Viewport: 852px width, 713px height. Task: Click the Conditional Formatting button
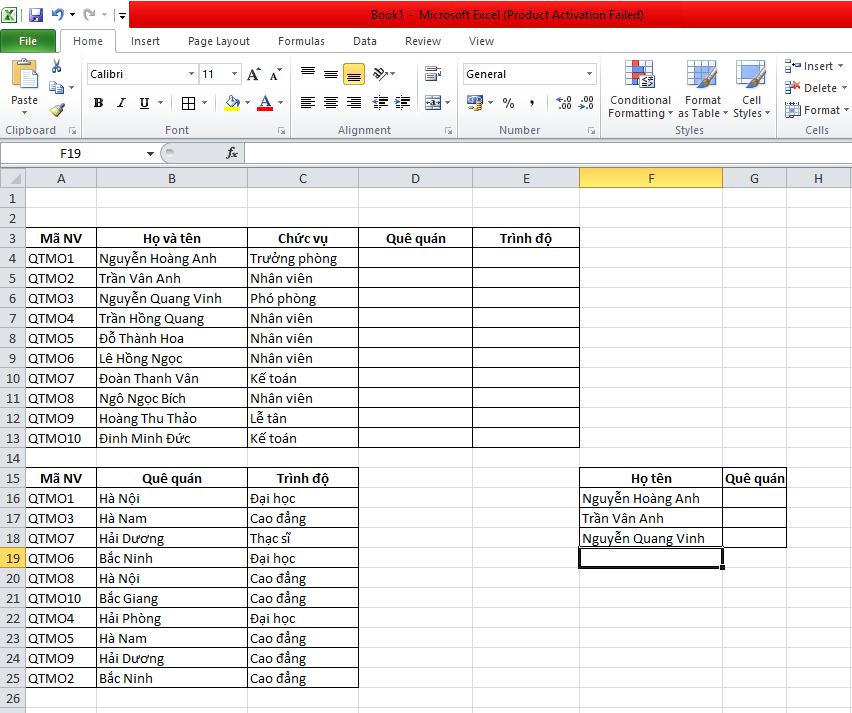(x=640, y=90)
